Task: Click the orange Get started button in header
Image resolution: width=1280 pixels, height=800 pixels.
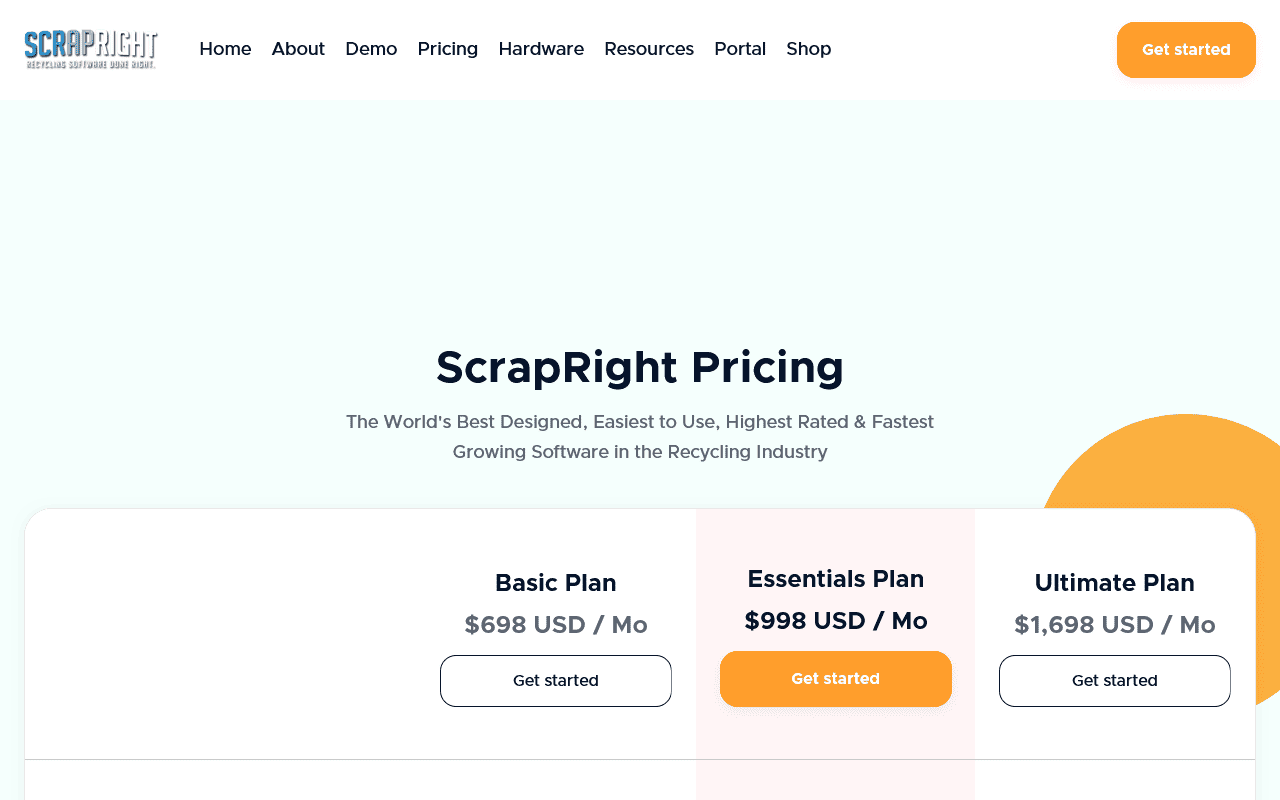Action: (1186, 49)
